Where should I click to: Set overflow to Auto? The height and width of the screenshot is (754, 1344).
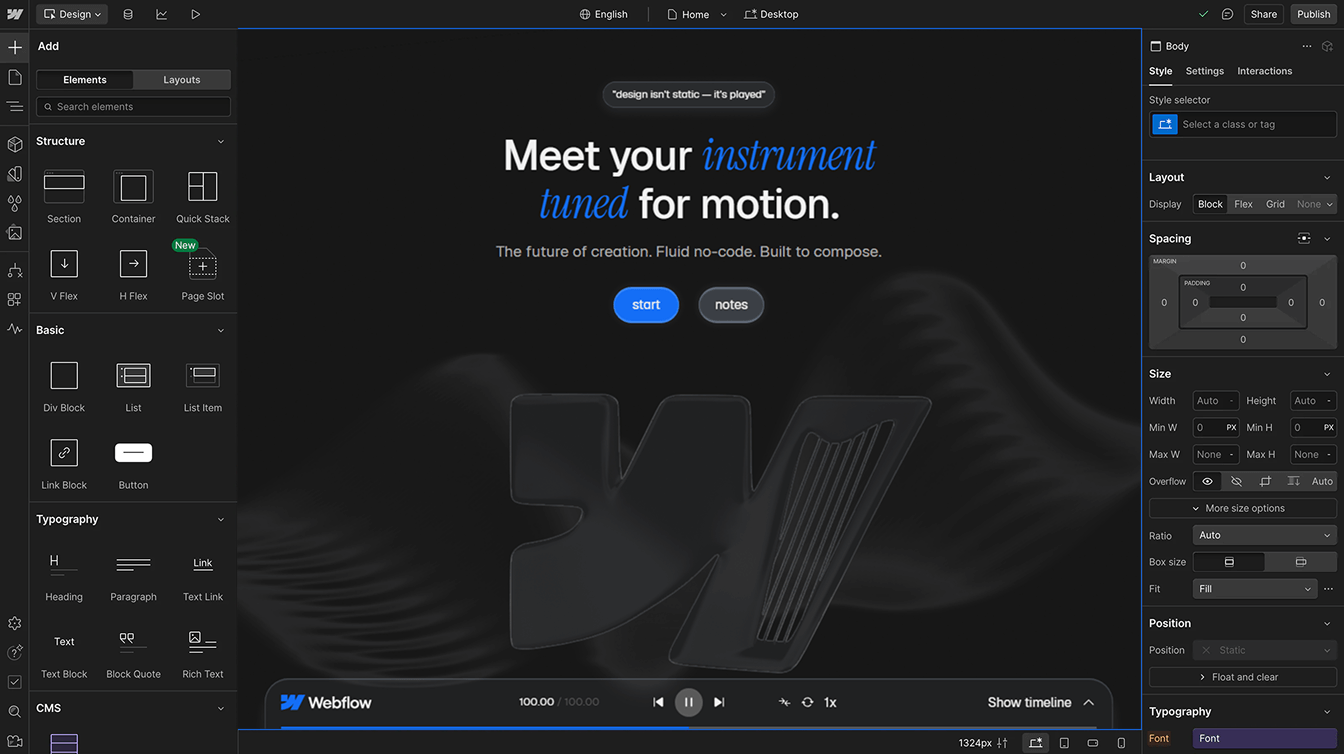1322,481
